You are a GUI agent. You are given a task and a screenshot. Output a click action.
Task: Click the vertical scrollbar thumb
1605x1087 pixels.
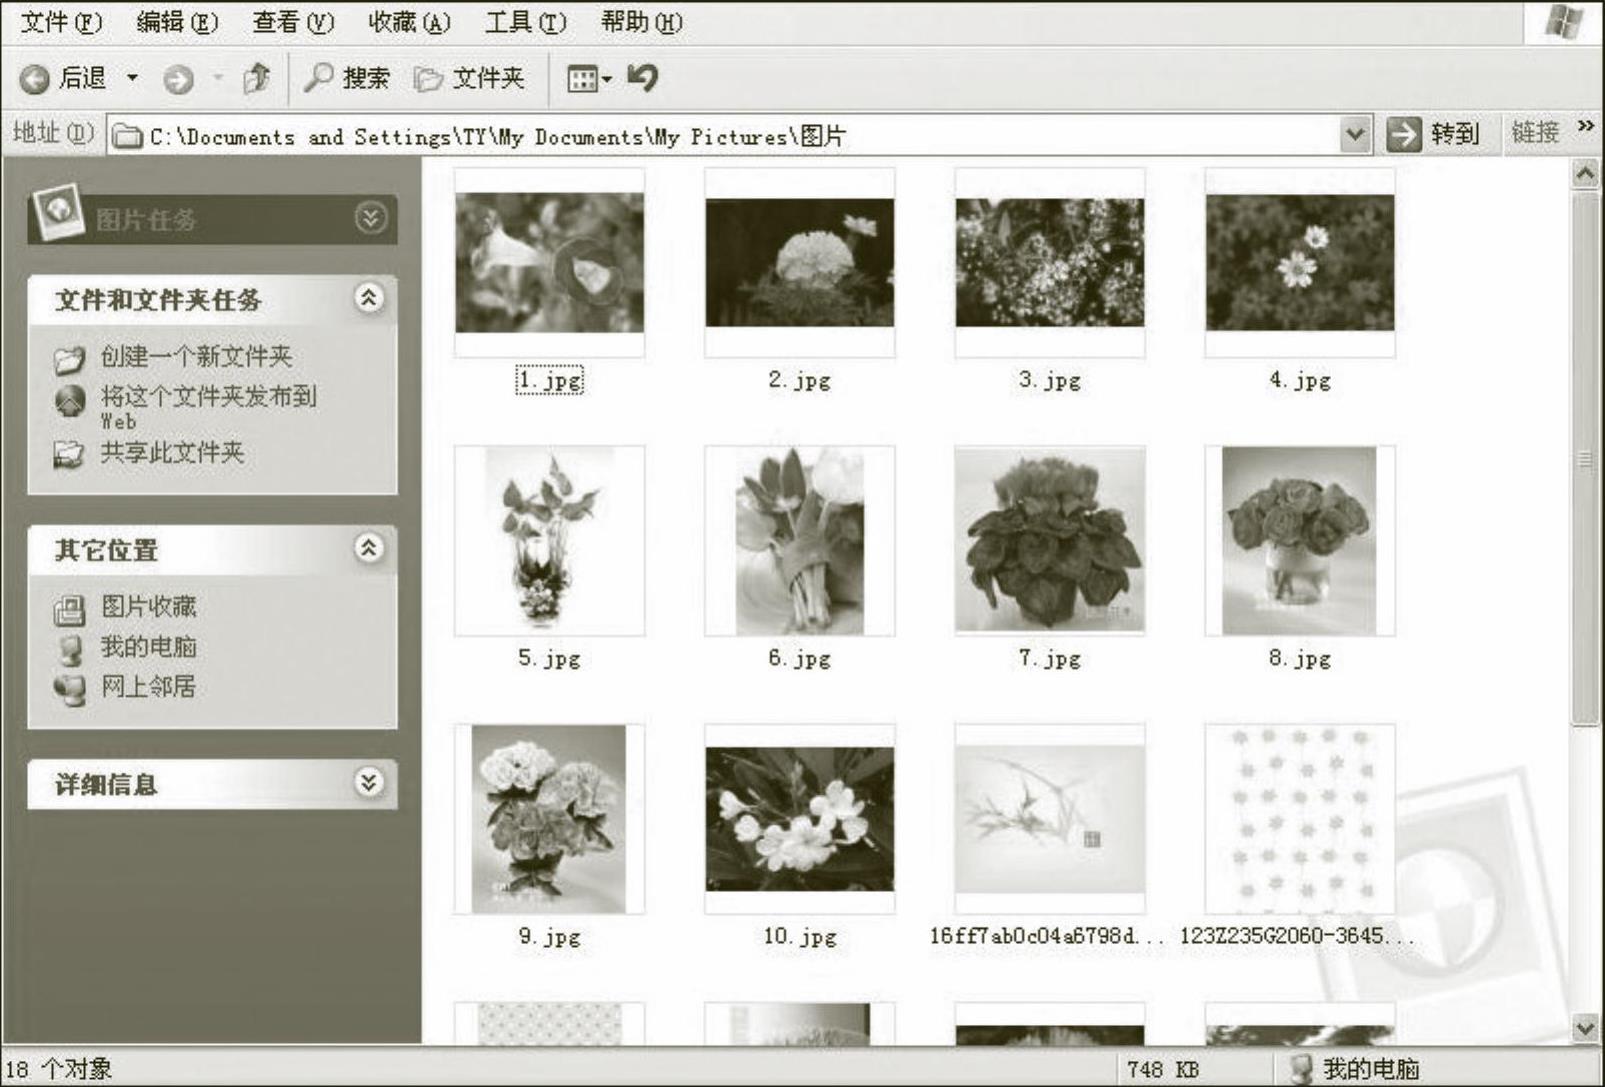1586,459
